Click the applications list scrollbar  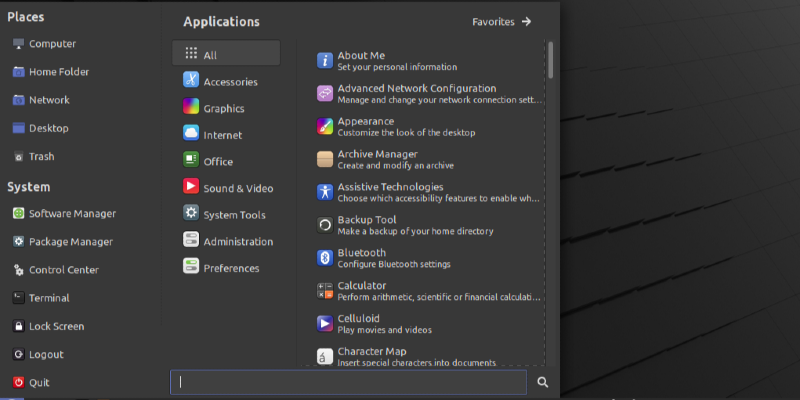[x=551, y=60]
